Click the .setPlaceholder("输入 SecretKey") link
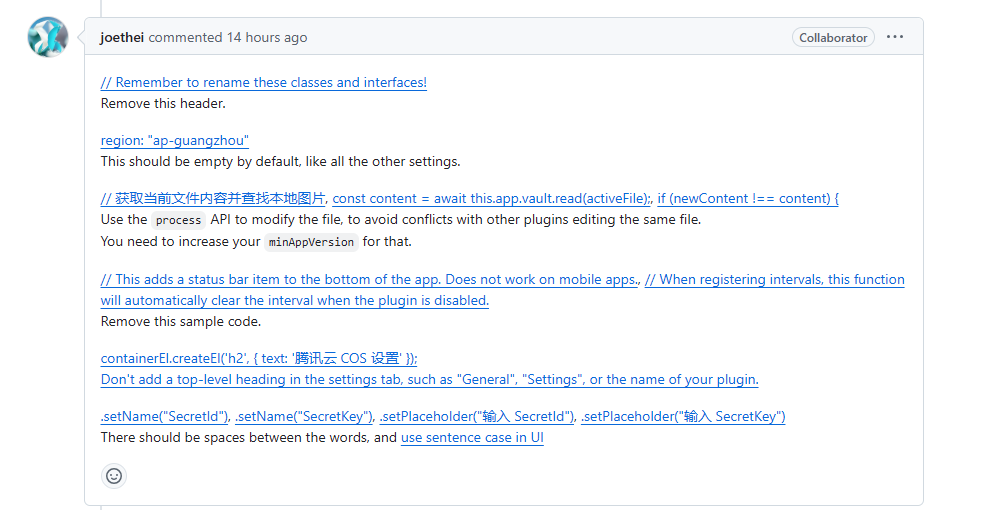Screen dimensions: 985x510 tap(683, 416)
